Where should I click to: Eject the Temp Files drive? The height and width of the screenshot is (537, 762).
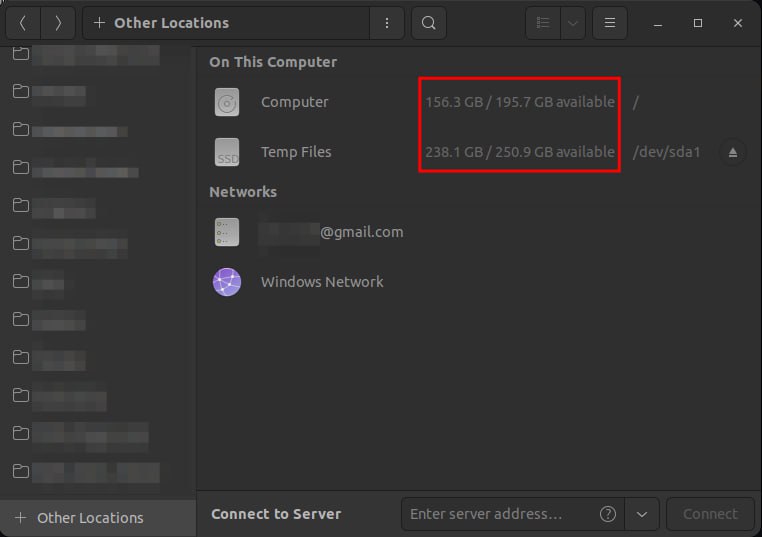[x=733, y=153]
